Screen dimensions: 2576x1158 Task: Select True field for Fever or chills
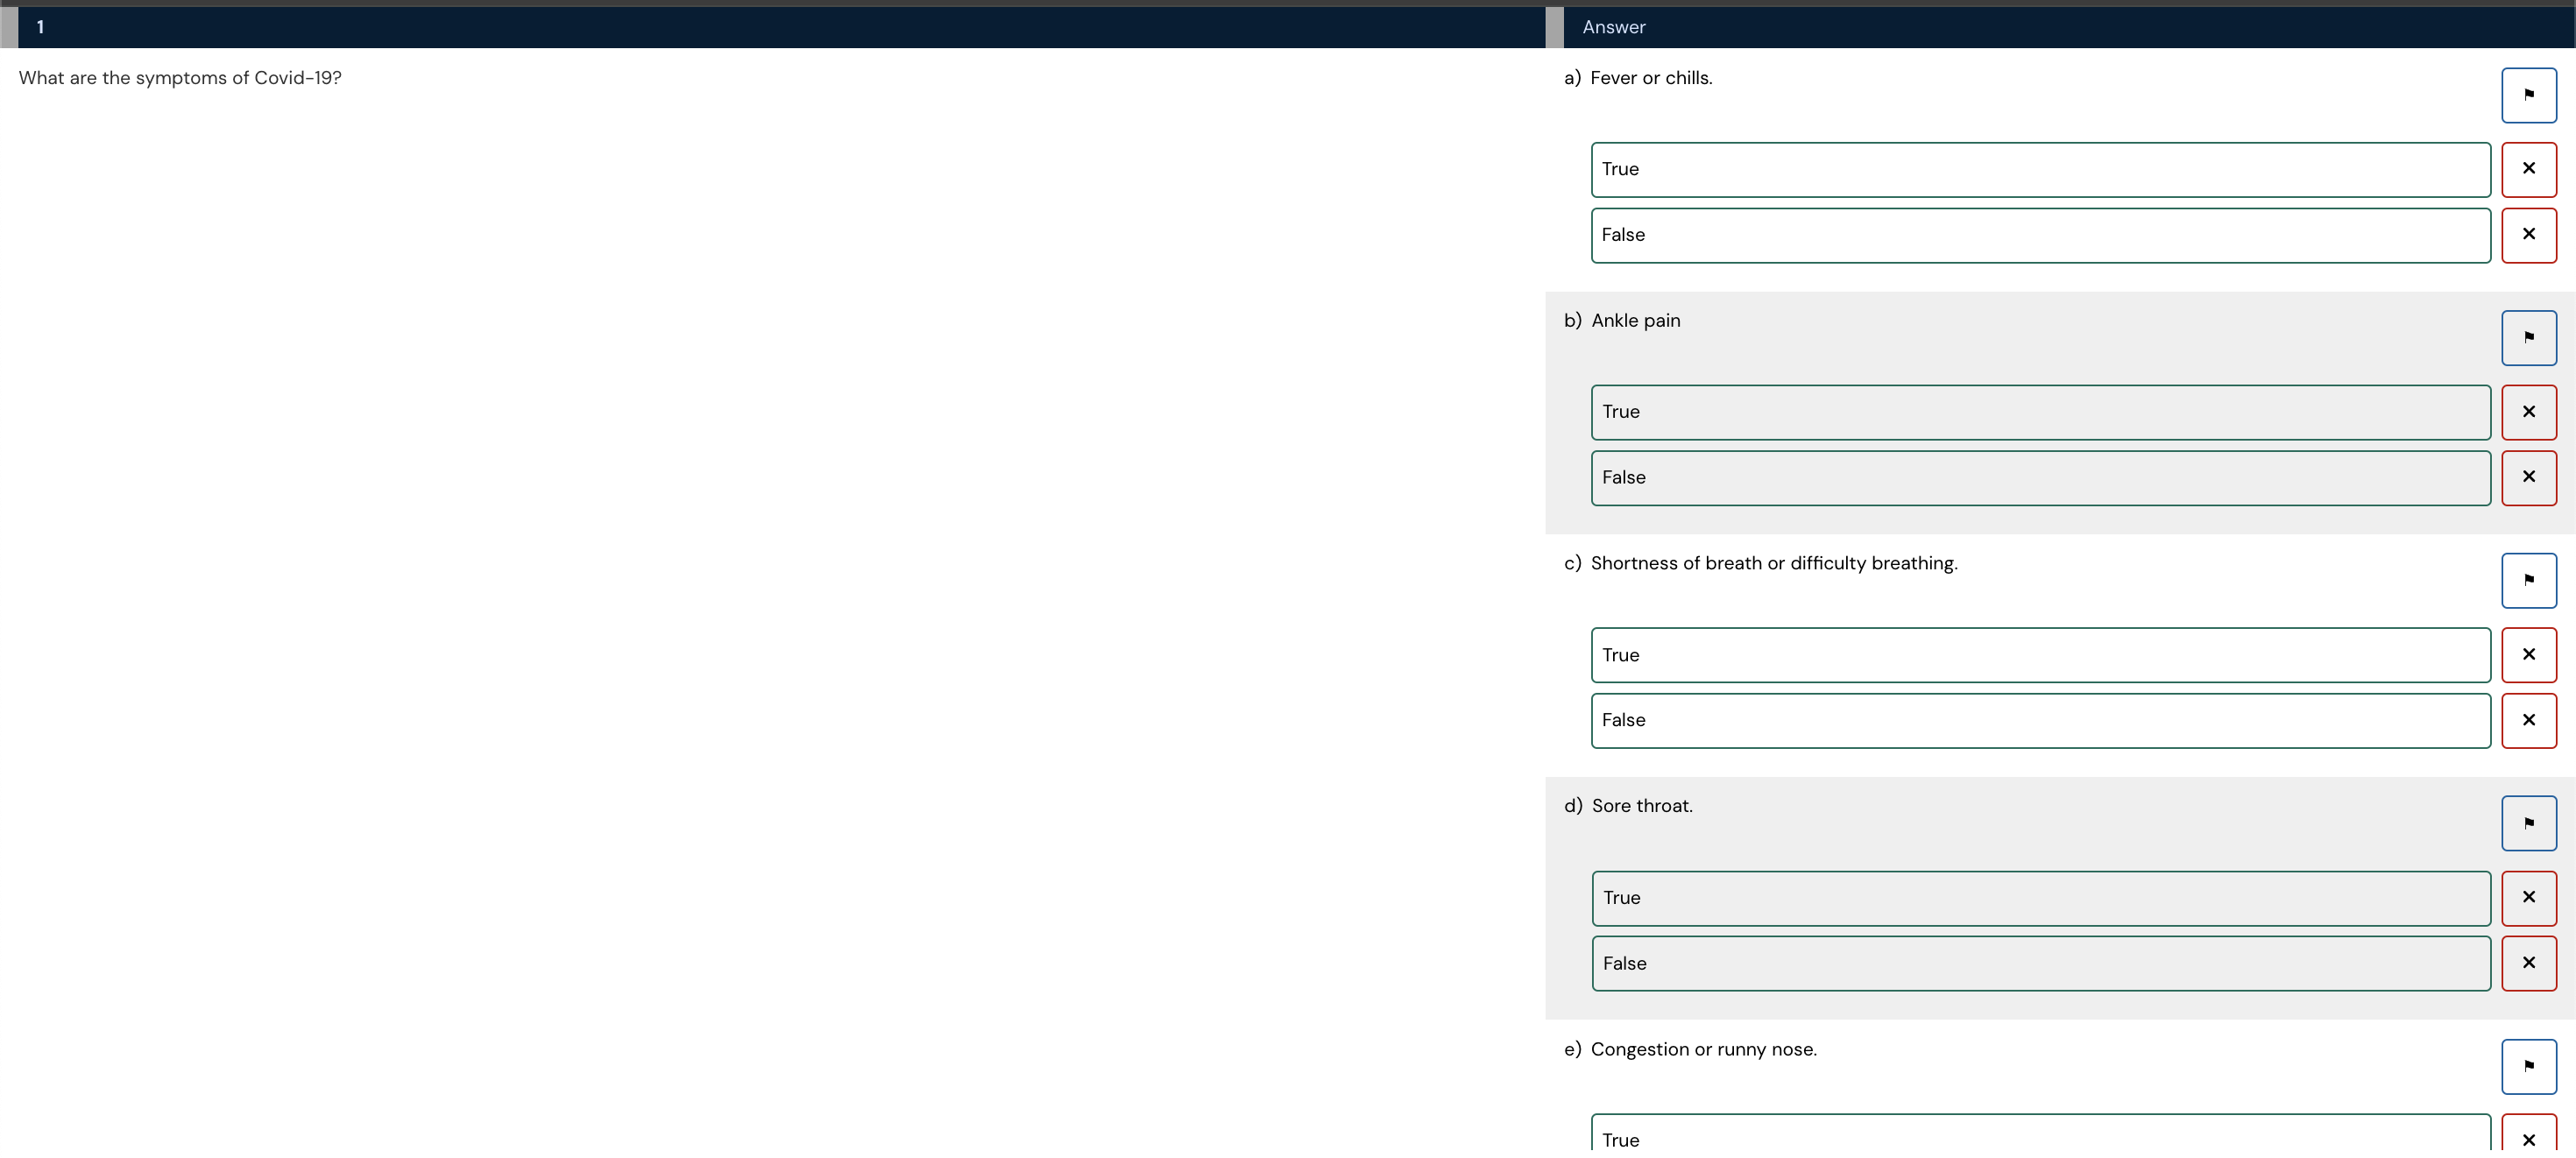coord(2040,169)
